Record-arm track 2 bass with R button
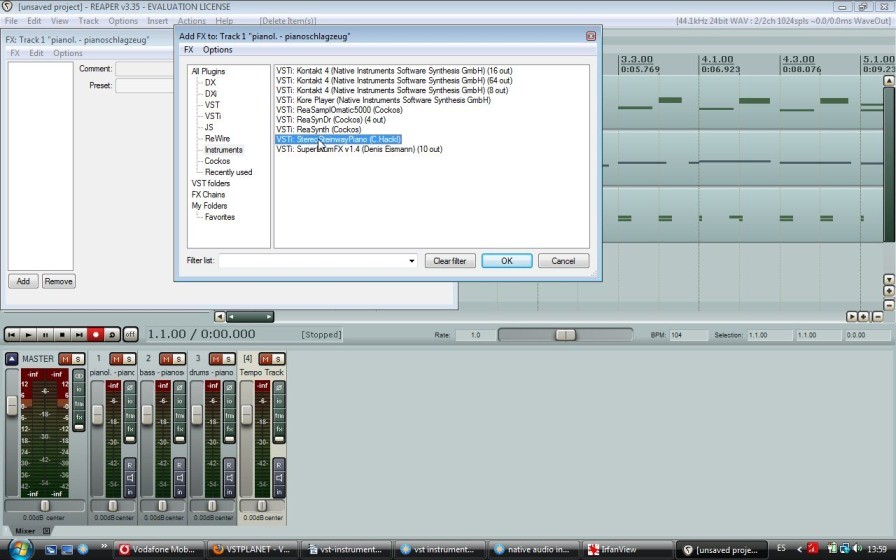The image size is (896, 560). (179, 465)
